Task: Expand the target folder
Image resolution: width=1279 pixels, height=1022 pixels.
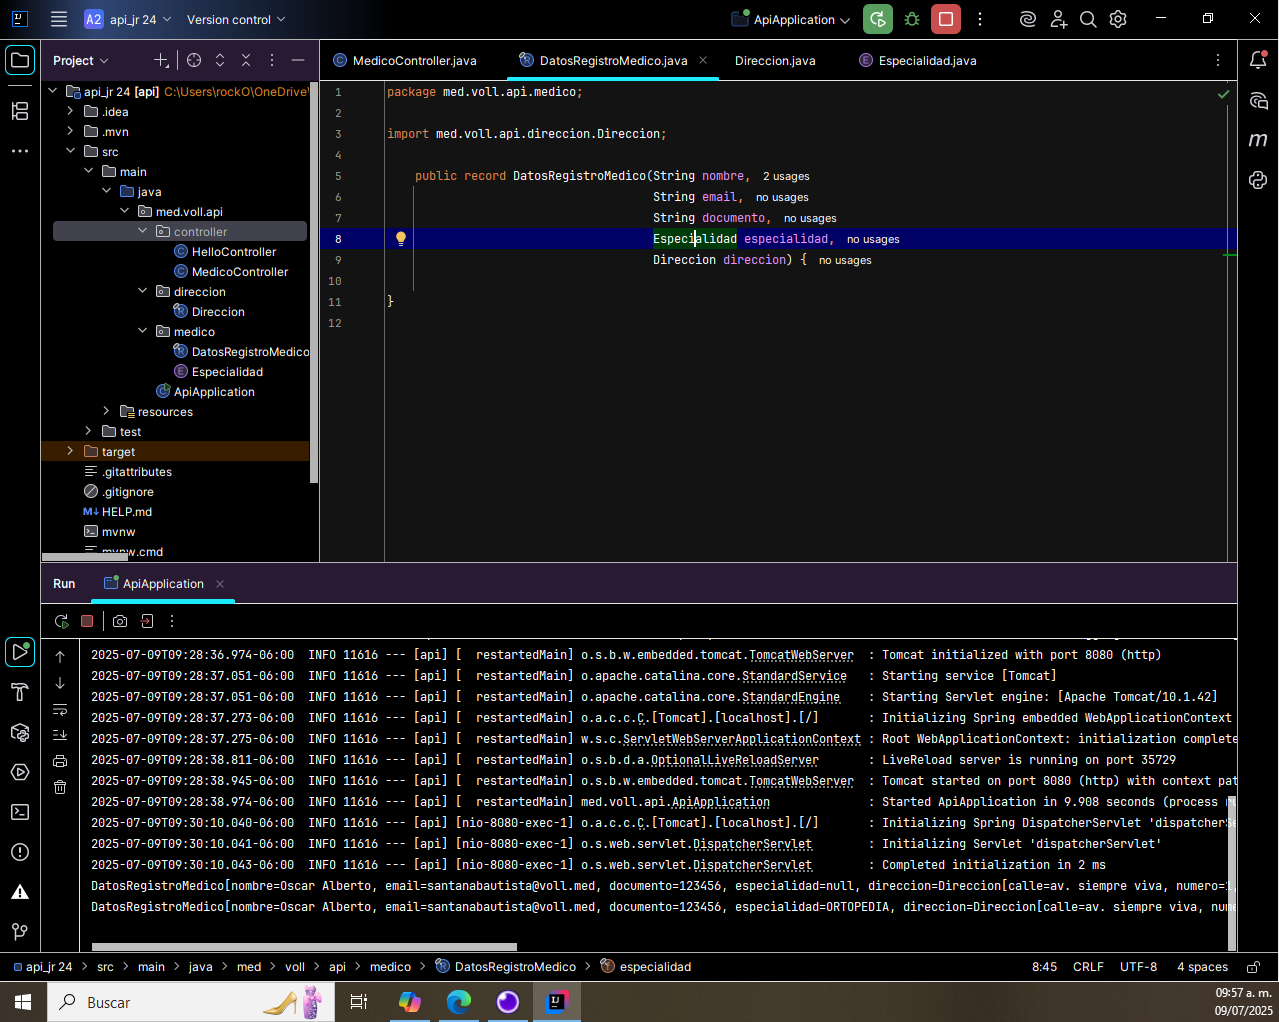Action: pyautogui.click(x=70, y=451)
